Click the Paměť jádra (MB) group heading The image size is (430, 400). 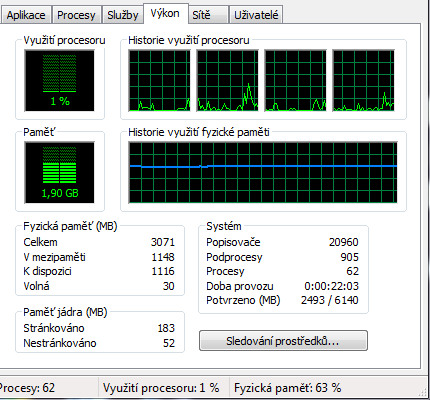[x=65, y=312]
